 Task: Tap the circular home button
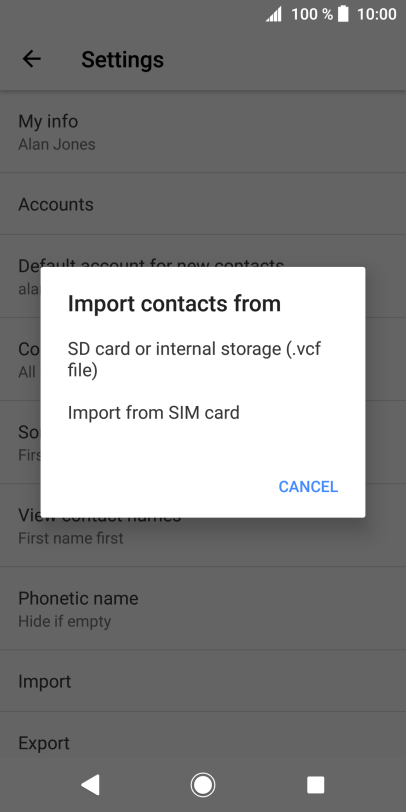coord(202,785)
